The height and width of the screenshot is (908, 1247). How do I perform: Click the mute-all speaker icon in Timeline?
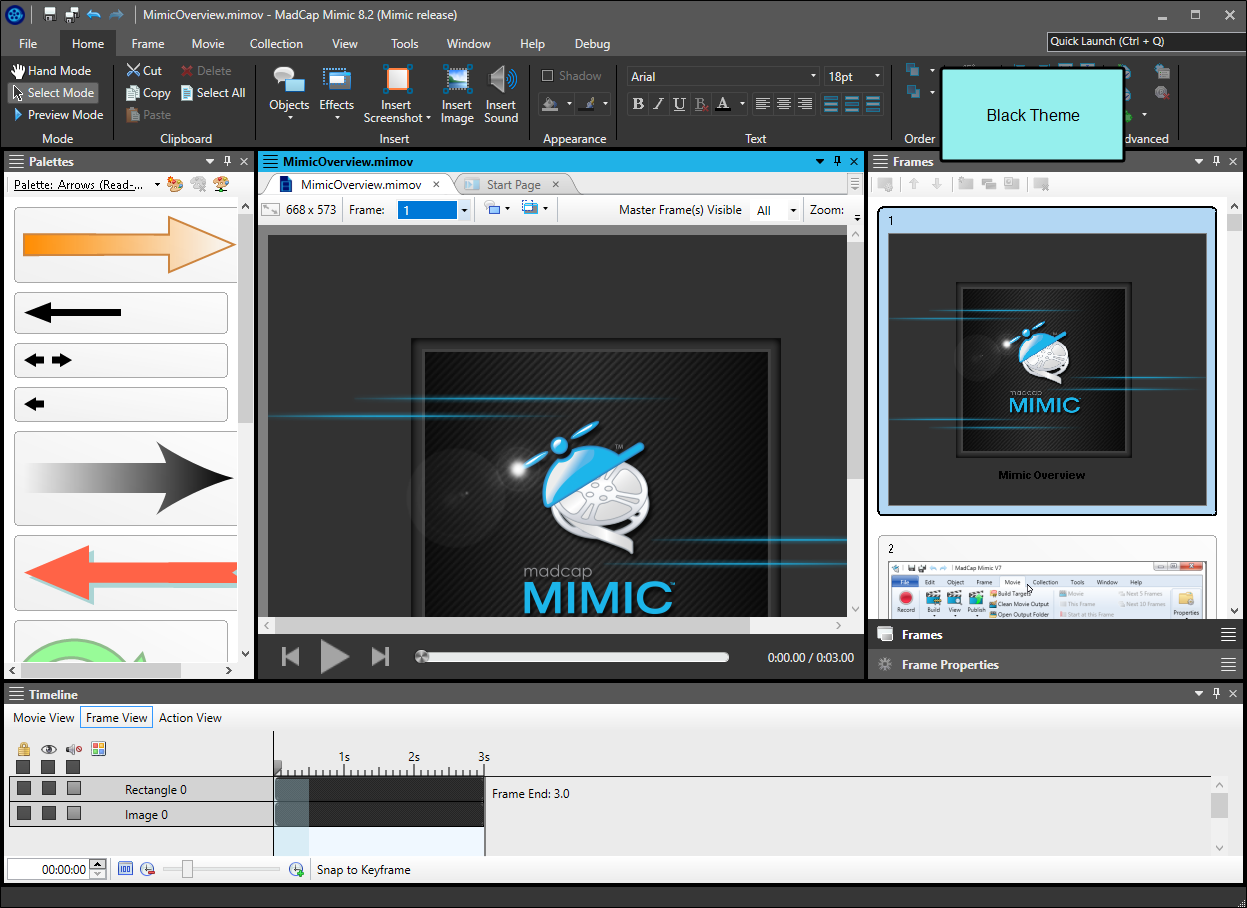coord(74,749)
